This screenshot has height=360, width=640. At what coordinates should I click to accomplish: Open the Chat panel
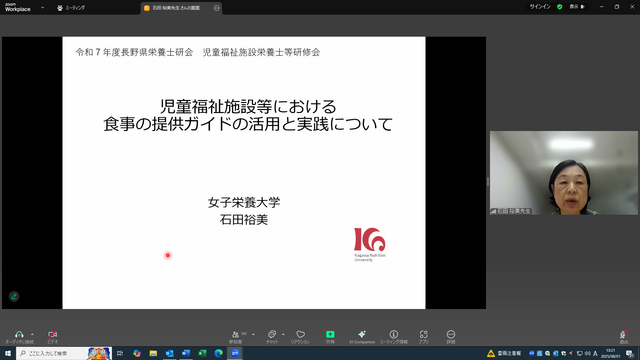(272, 337)
